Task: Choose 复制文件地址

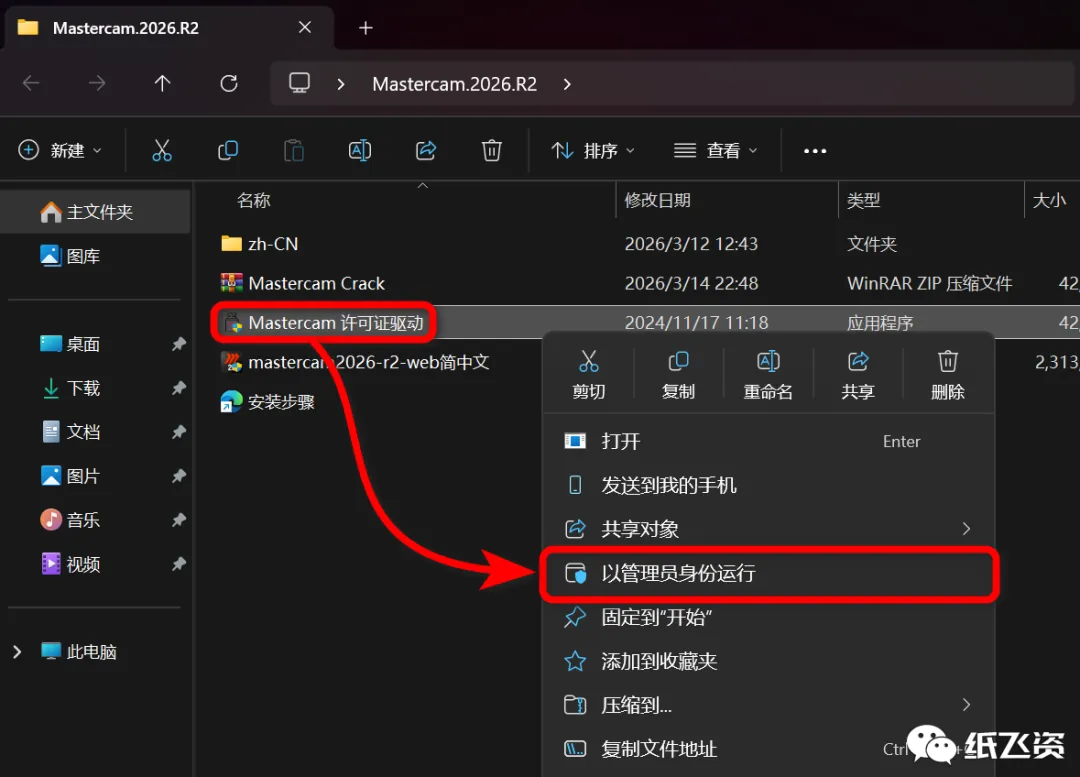Action: 768,749
